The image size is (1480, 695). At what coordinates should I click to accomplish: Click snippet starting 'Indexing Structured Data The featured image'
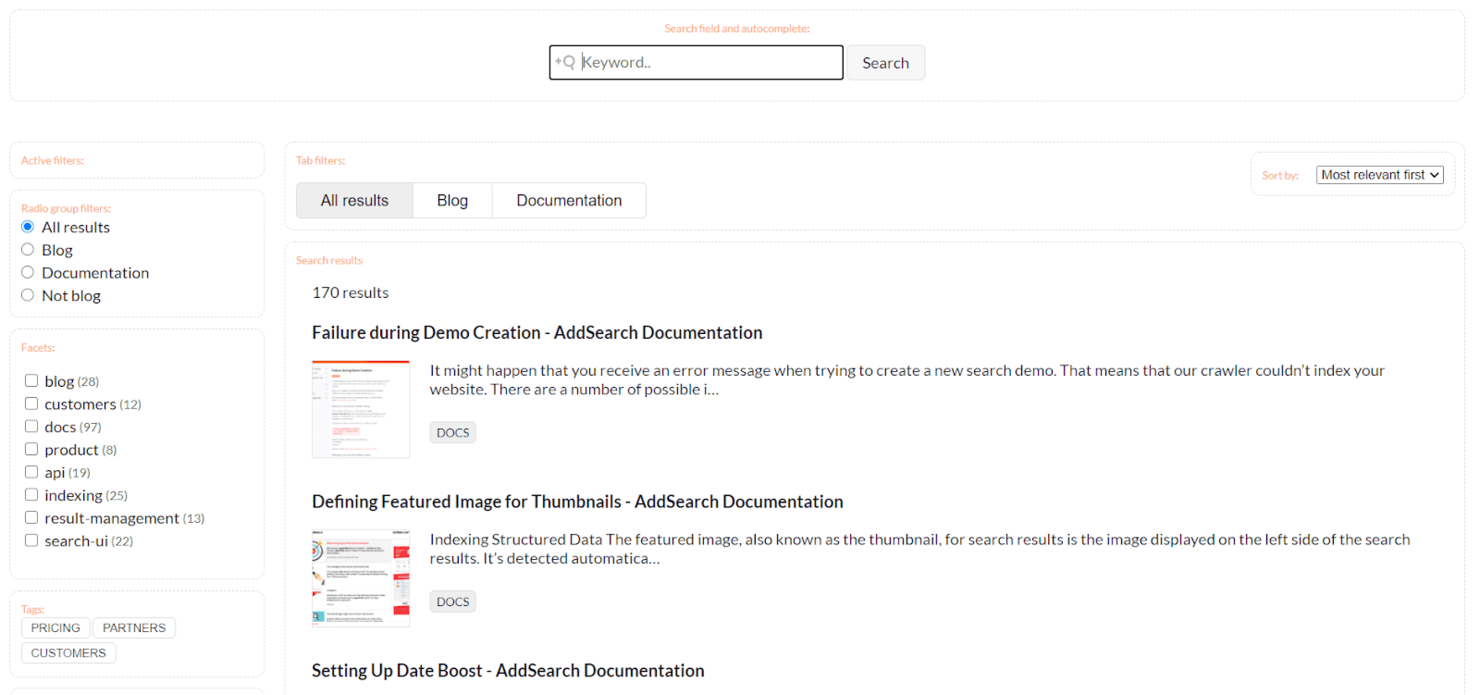[920, 549]
